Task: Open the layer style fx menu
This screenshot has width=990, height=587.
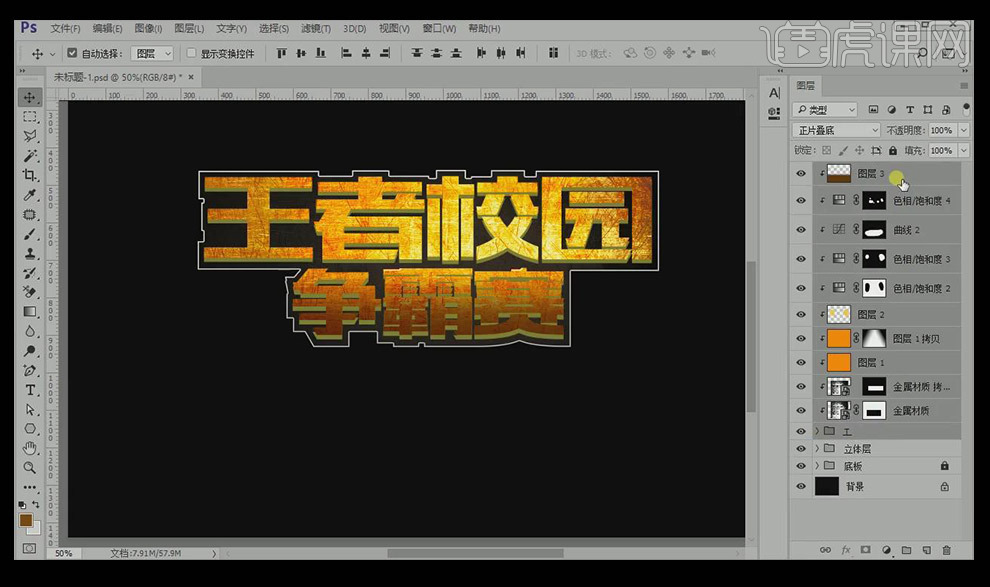Action: [845, 550]
